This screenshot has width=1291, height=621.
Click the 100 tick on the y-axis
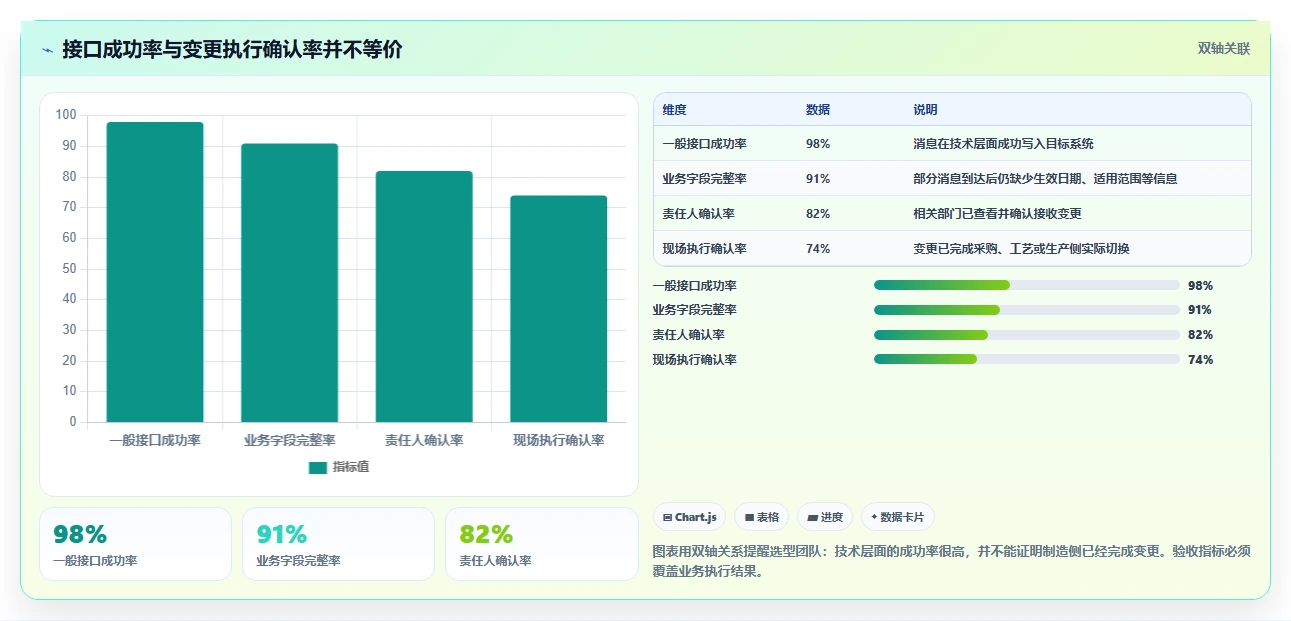point(66,115)
